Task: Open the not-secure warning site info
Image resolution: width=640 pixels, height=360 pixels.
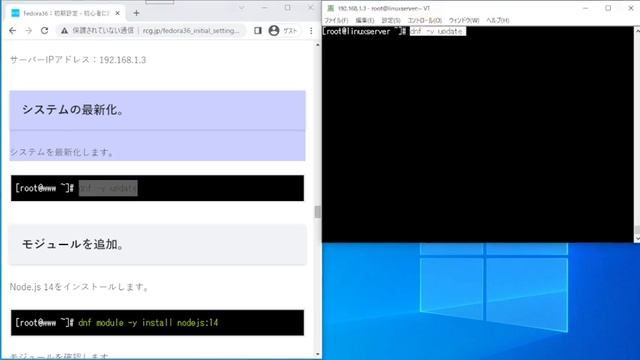Action: [x=64, y=31]
